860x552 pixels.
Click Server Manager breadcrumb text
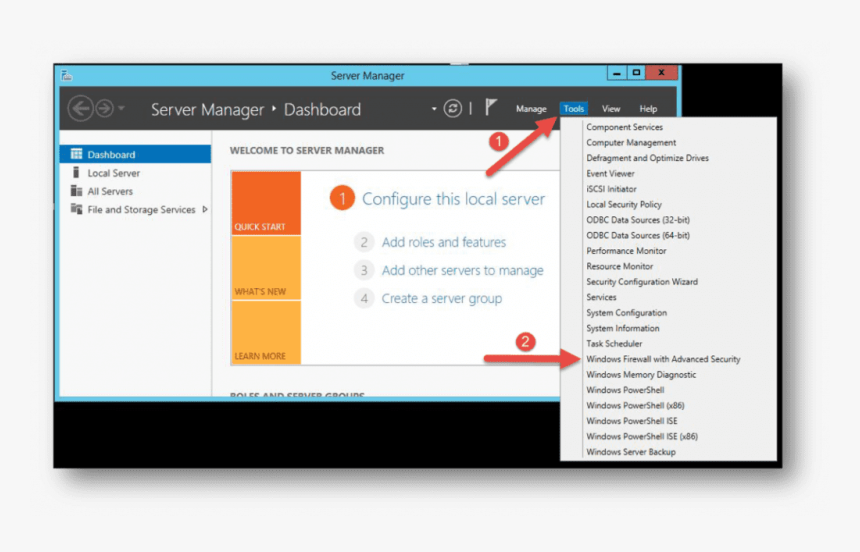[207, 109]
